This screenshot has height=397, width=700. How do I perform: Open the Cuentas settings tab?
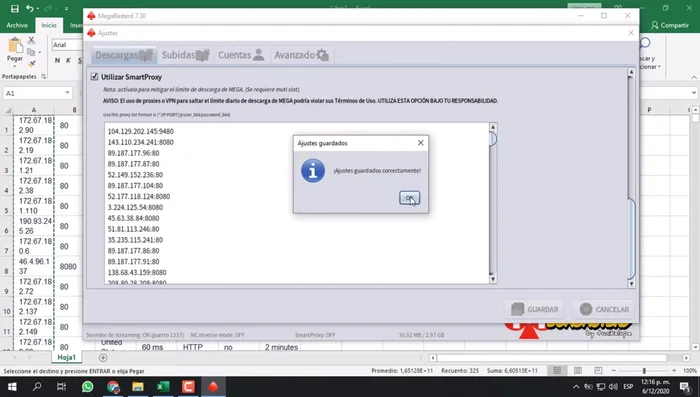click(x=241, y=55)
